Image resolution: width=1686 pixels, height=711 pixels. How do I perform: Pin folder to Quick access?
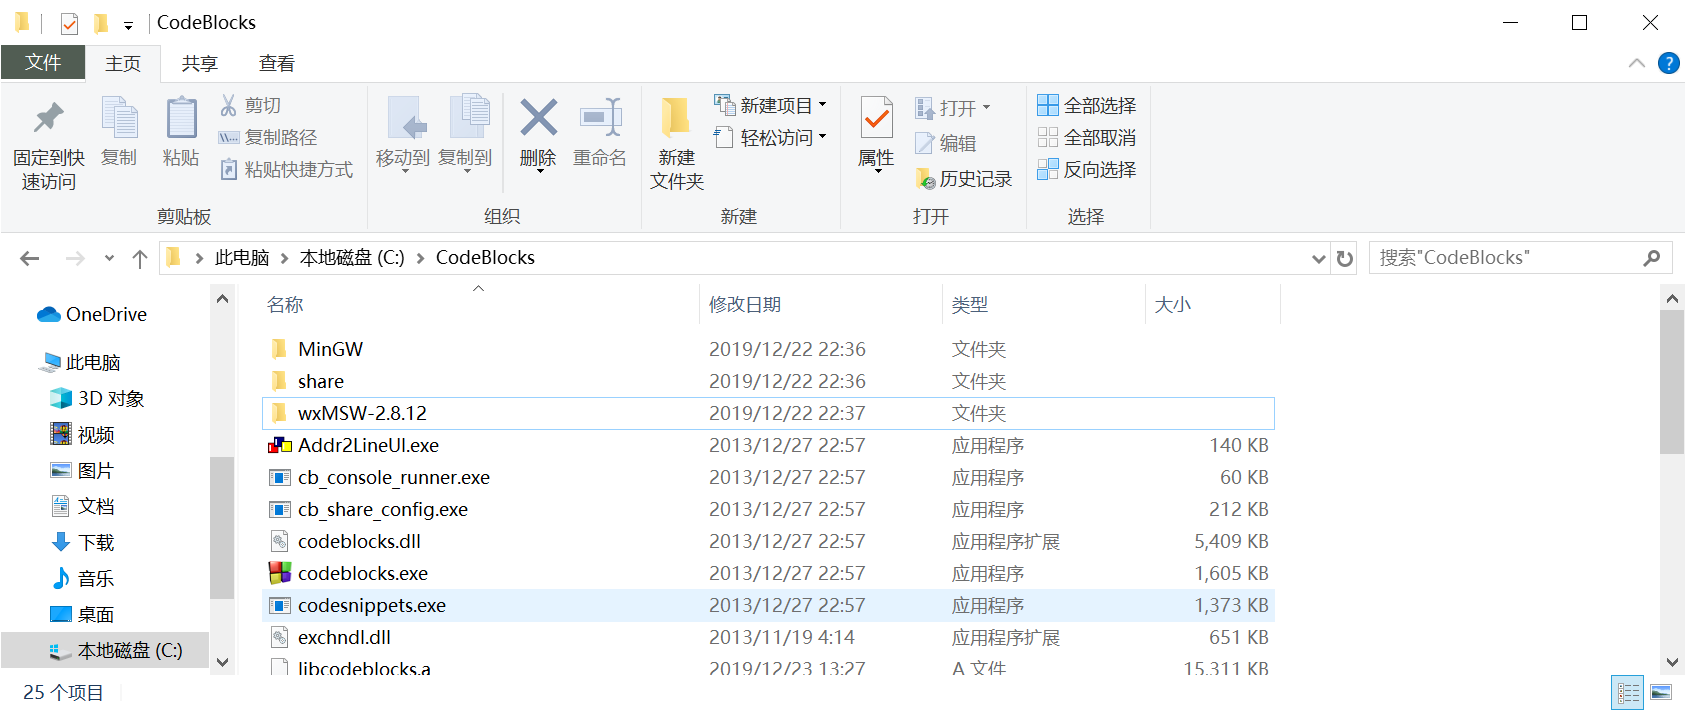[x=48, y=143]
